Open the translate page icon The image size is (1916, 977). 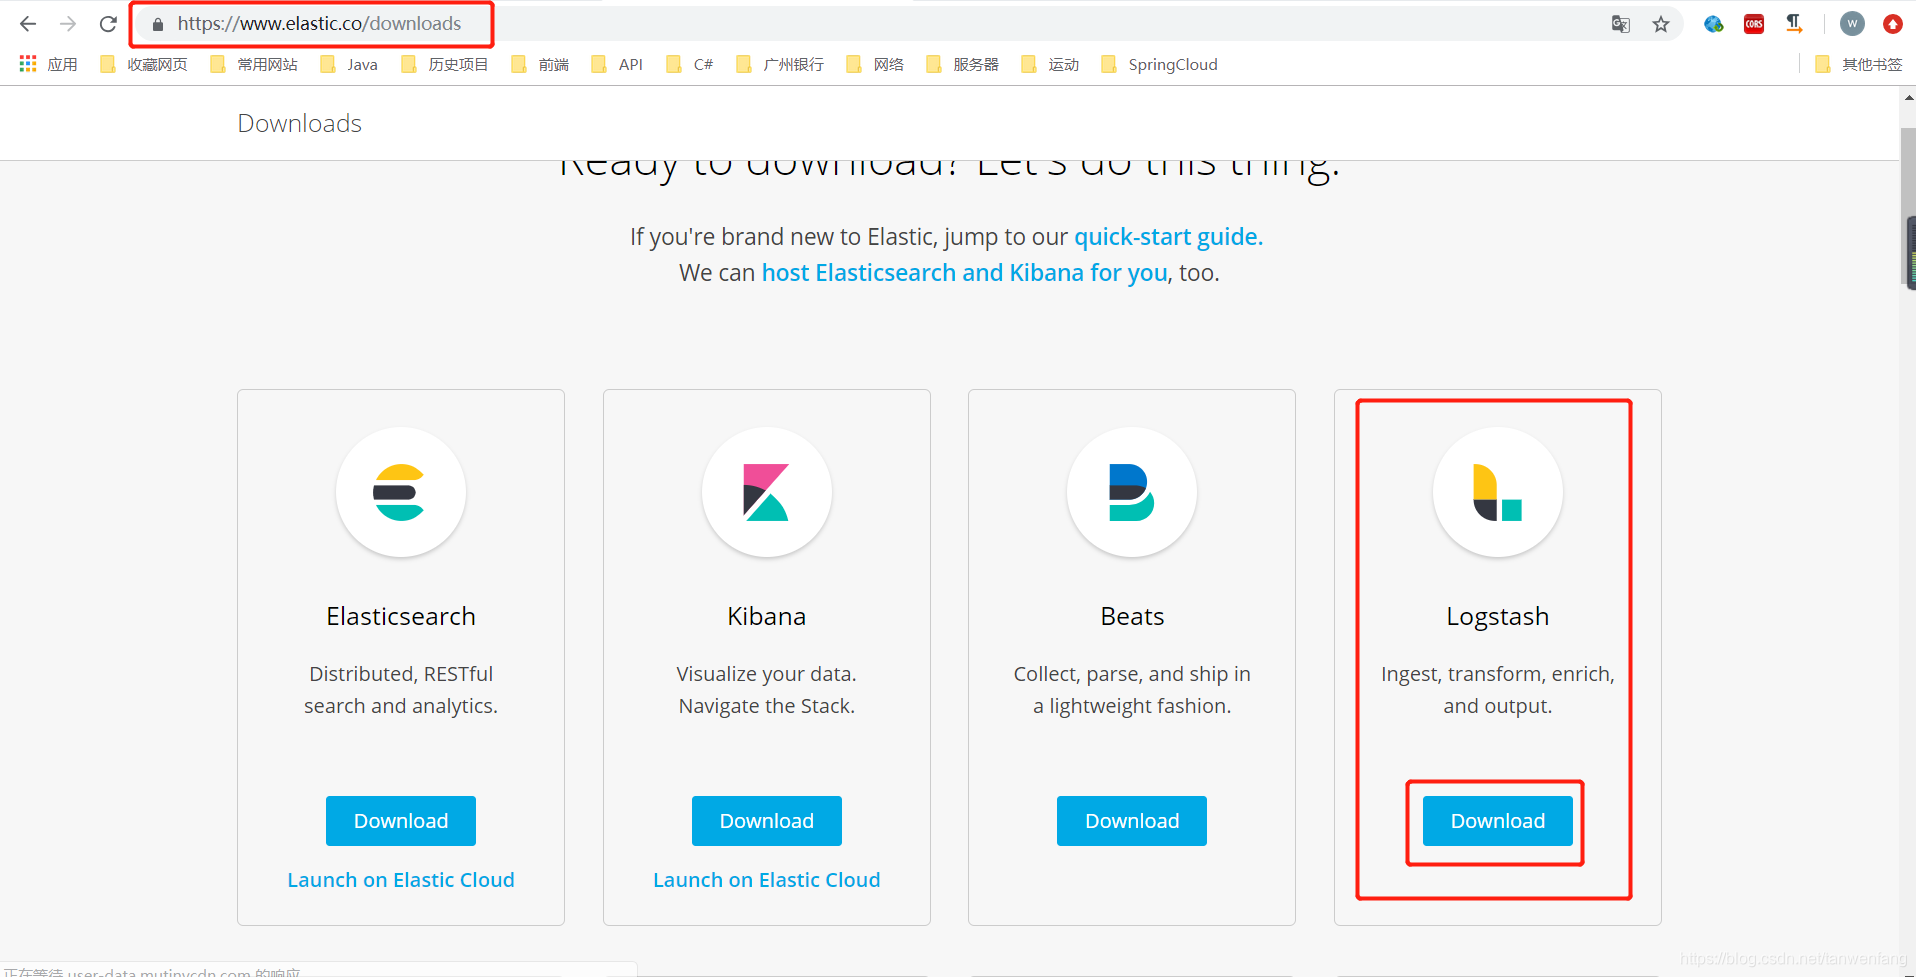point(1621,24)
